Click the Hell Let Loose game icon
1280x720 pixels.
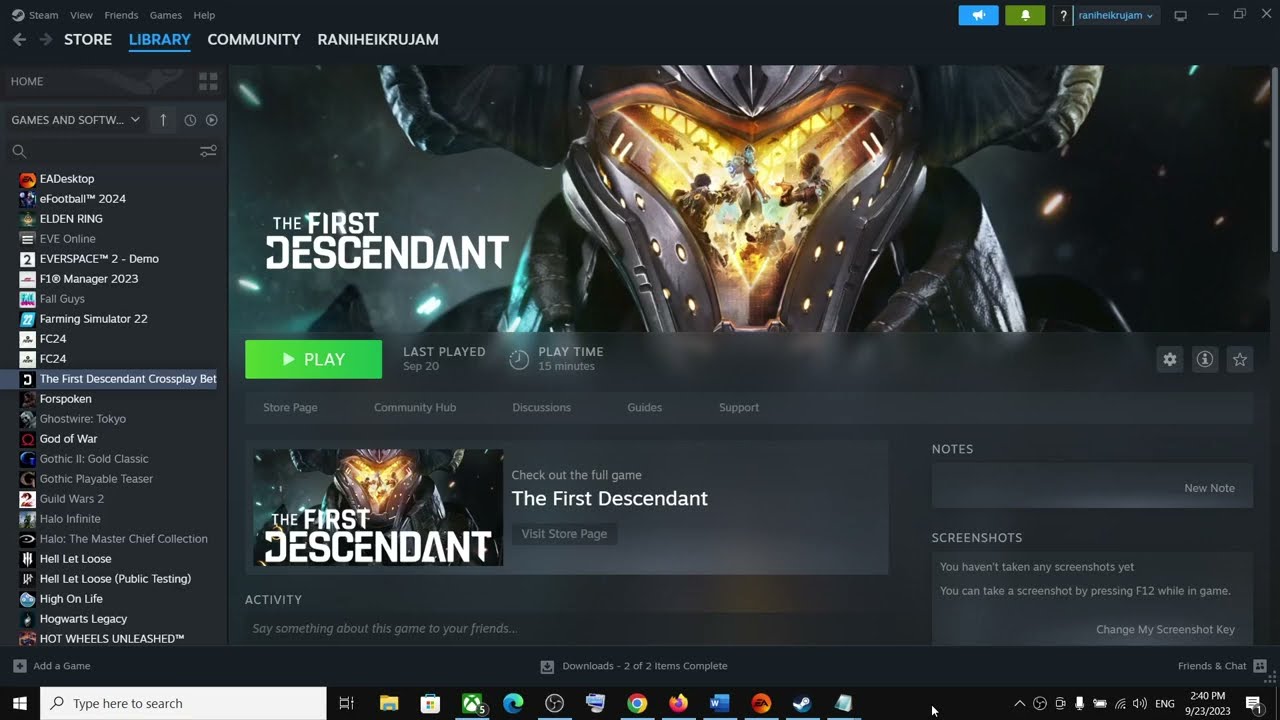pos(28,559)
